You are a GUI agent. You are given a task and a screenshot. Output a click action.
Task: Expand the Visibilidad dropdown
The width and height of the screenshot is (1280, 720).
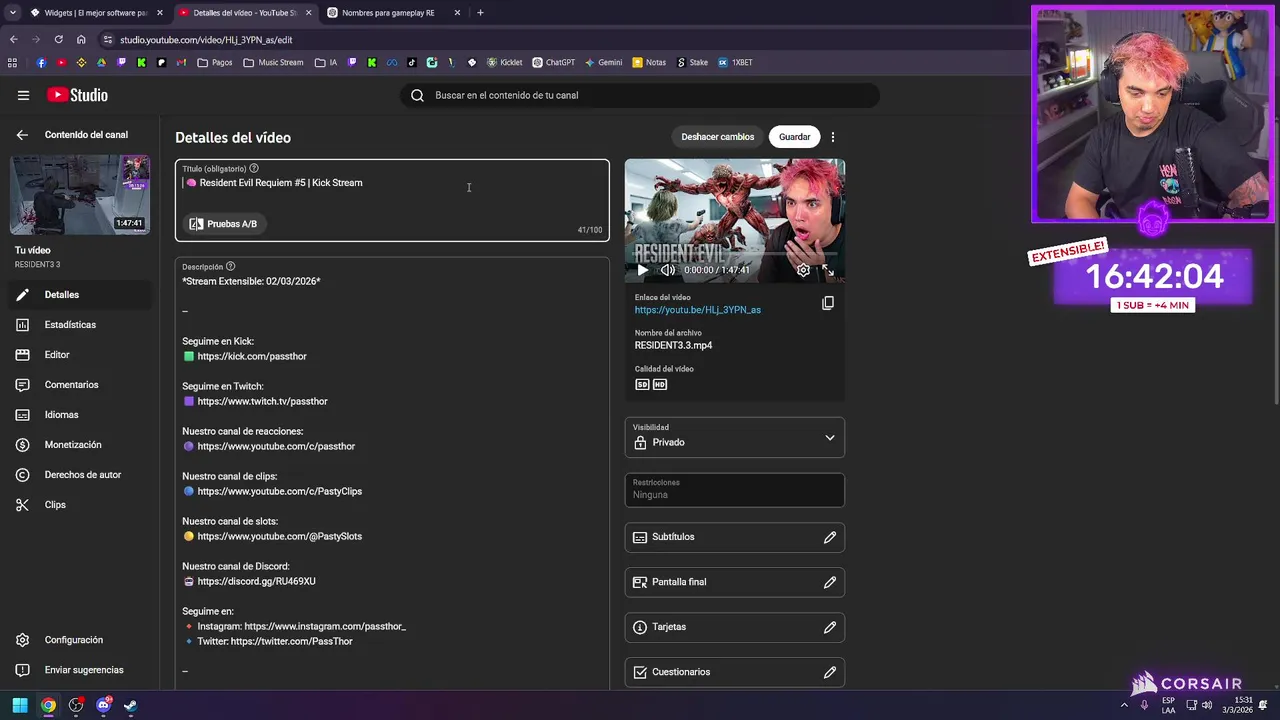pyautogui.click(x=735, y=437)
